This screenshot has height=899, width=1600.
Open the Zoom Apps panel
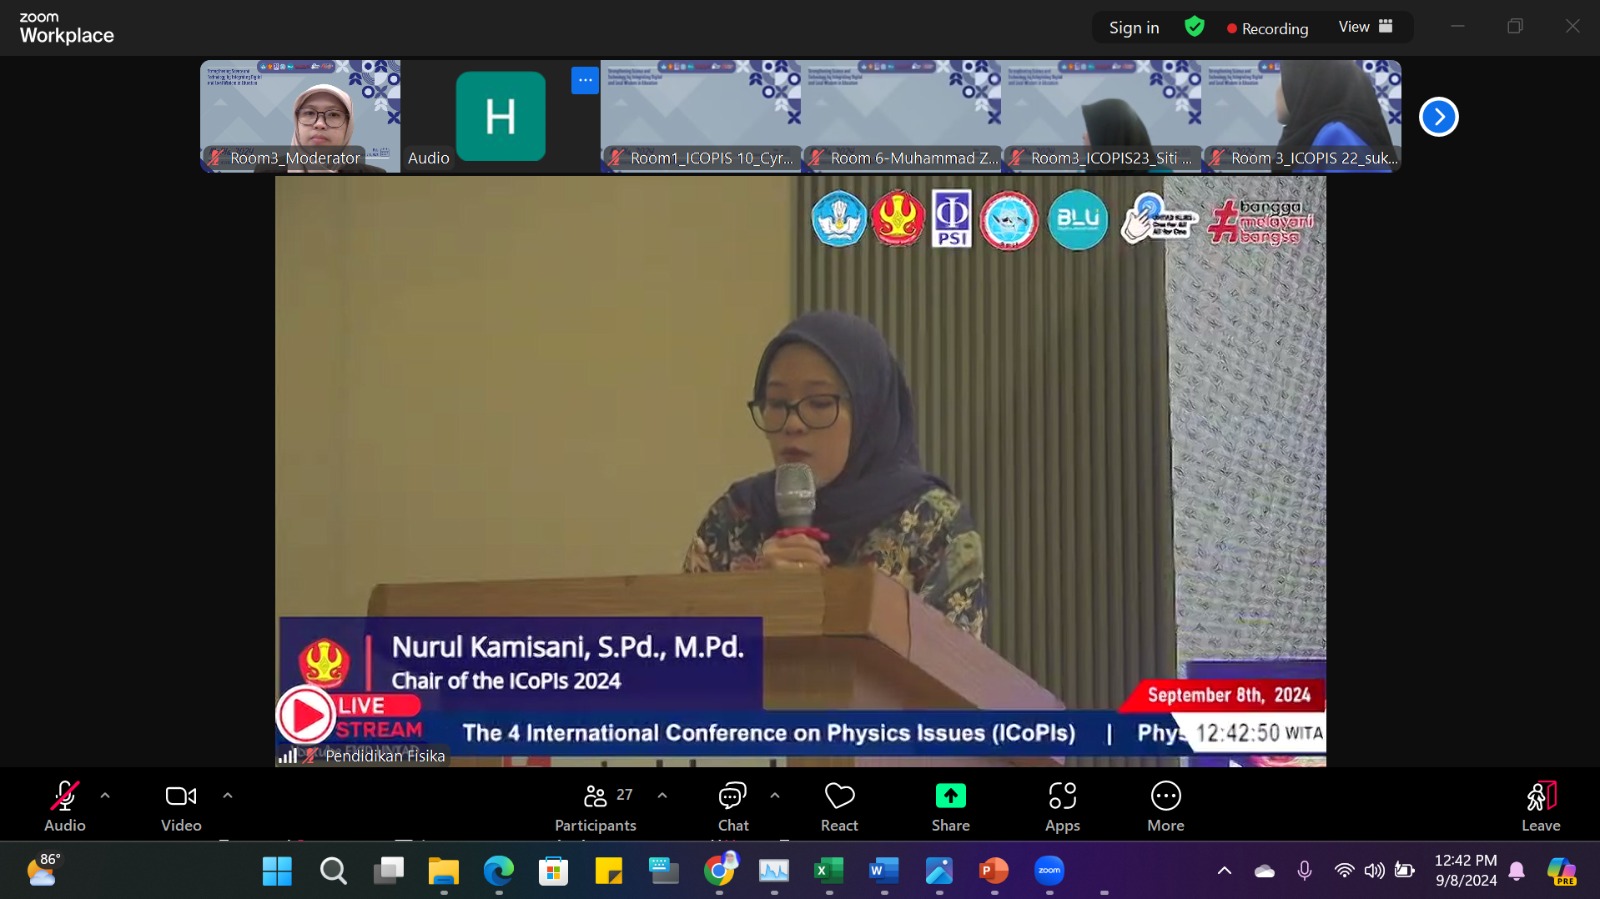click(1062, 806)
